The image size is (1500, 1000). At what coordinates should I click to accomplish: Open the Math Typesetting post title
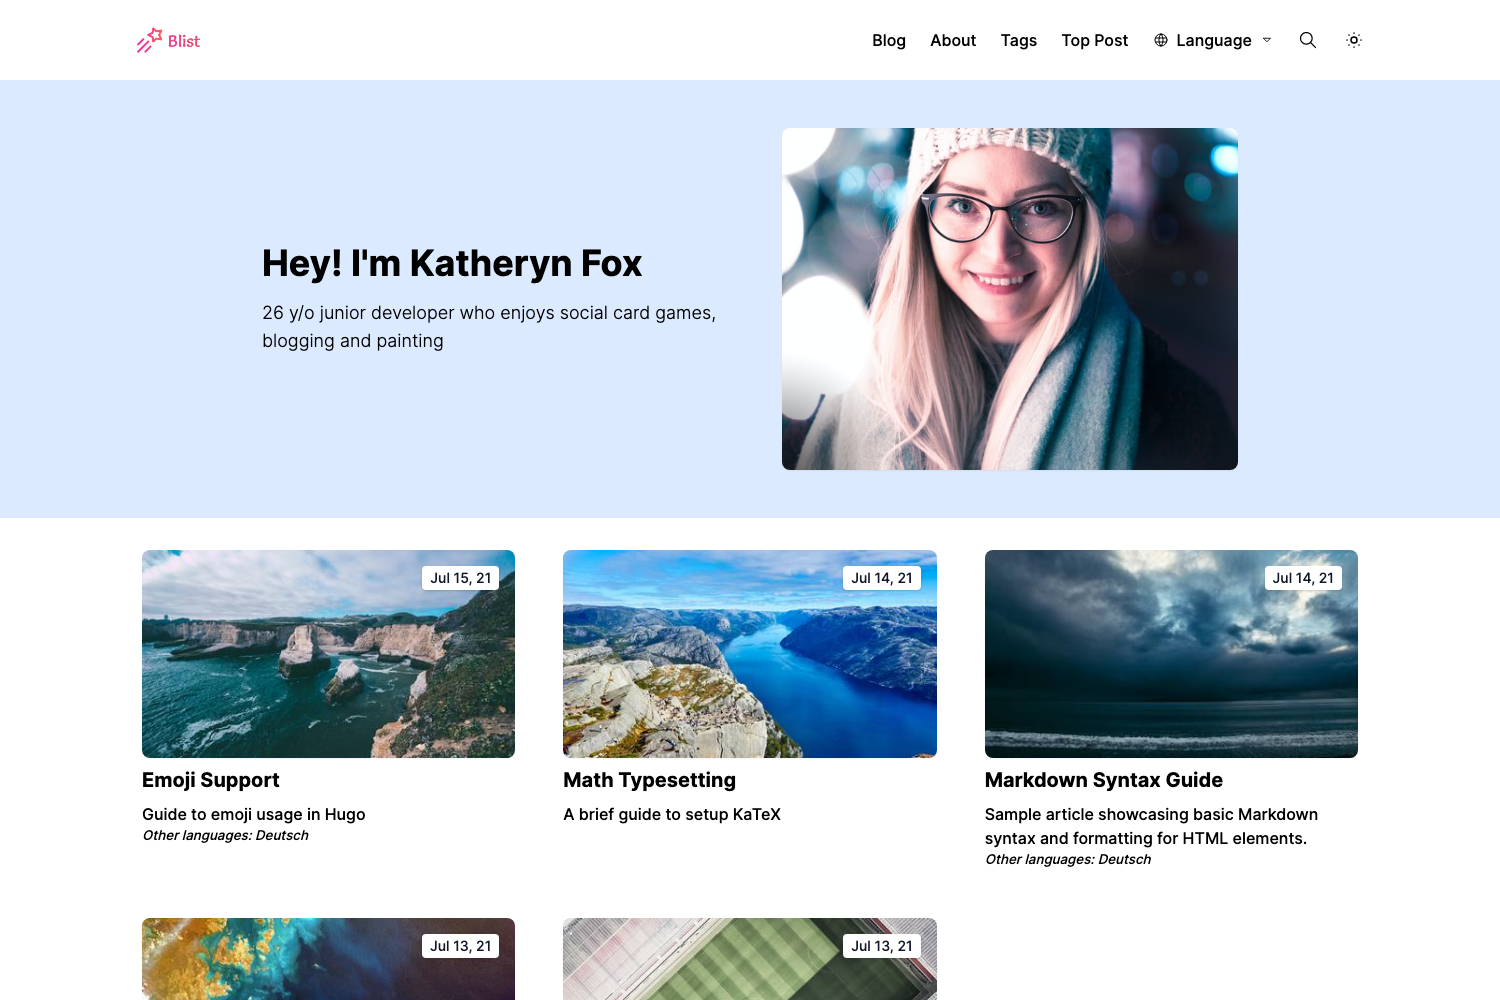[649, 780]
